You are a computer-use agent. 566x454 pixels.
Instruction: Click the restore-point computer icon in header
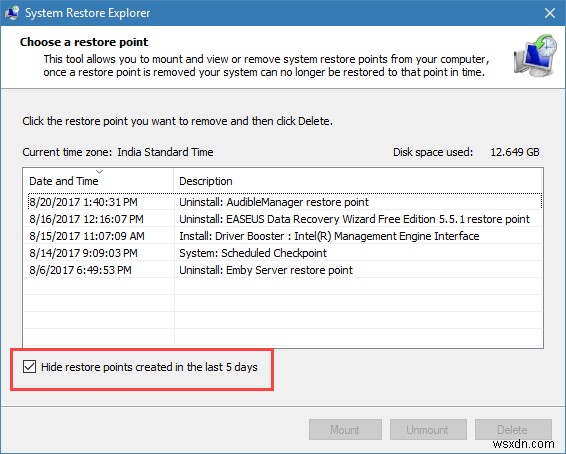pos(535,56)
